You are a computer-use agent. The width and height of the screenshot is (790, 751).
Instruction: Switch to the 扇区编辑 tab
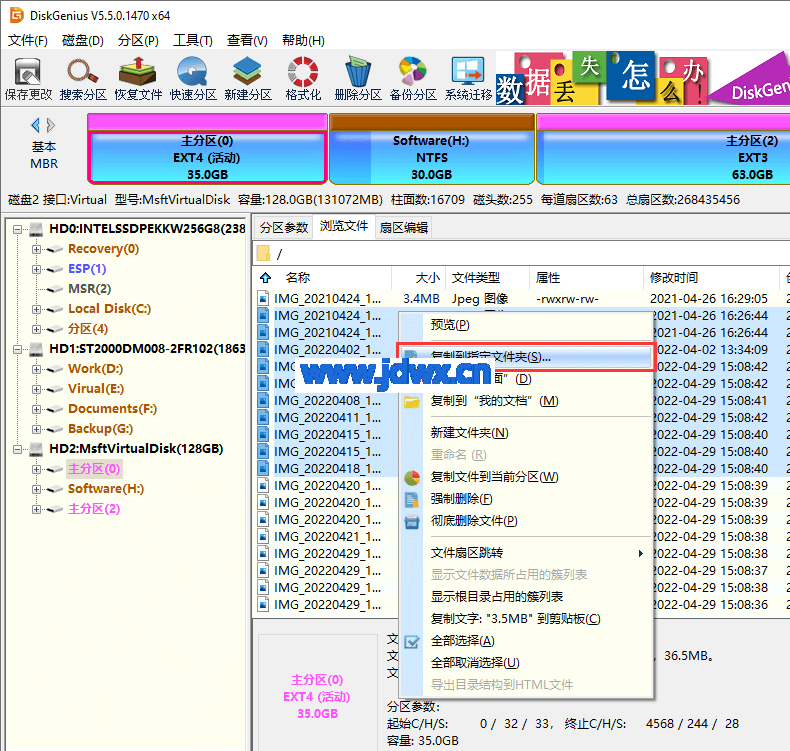tap(404, 228)
